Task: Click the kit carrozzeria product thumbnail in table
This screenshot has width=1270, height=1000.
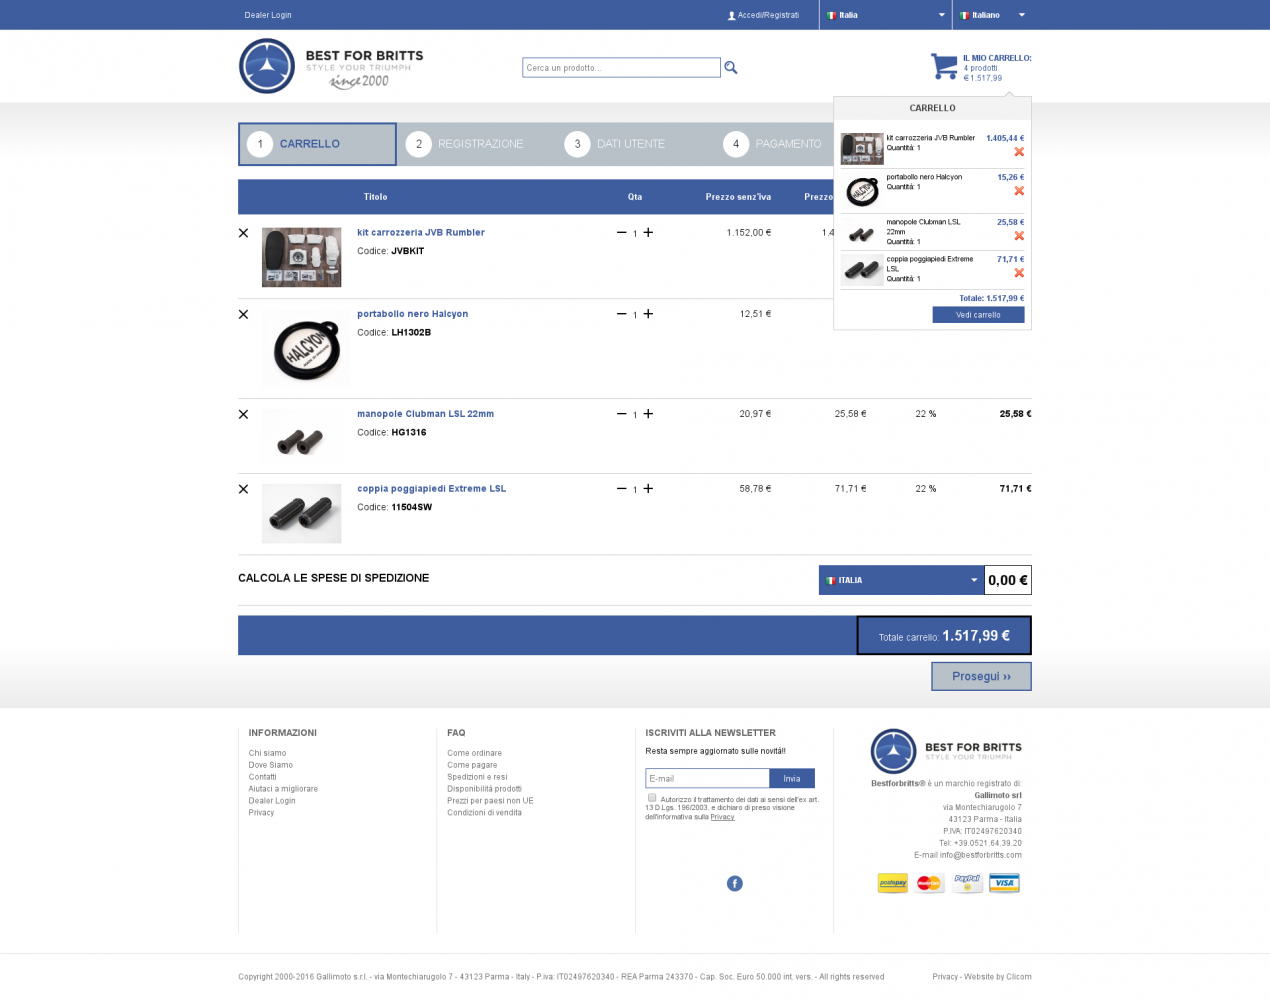Action: (x=301, y=257)
